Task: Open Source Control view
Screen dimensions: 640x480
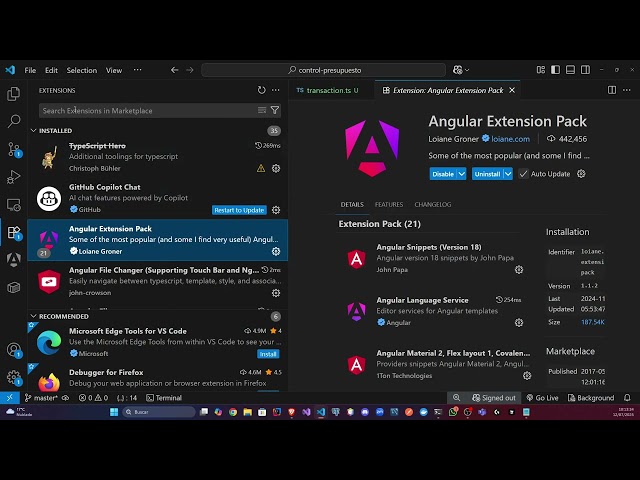Action: click(13, 149)
